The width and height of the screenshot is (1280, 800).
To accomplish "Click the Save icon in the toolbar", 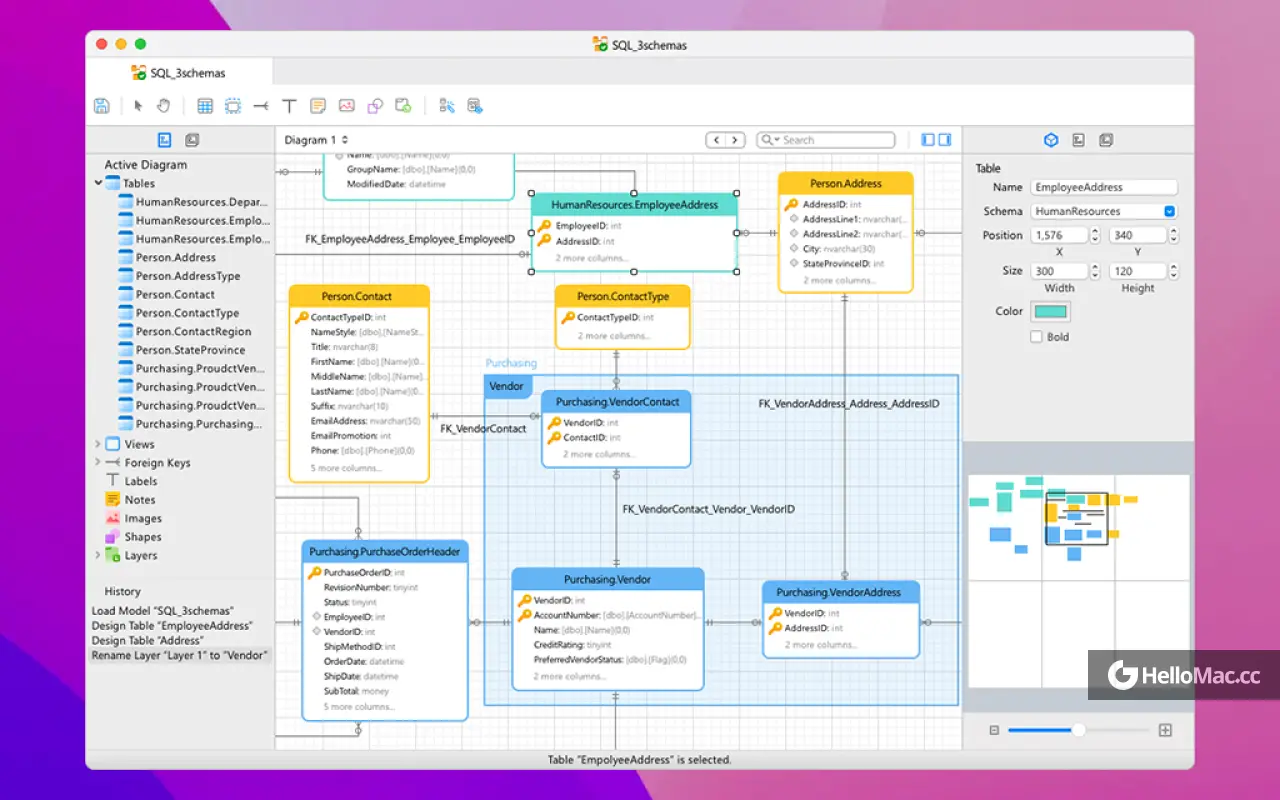I will pyautogui.click(x=101, y=105).
